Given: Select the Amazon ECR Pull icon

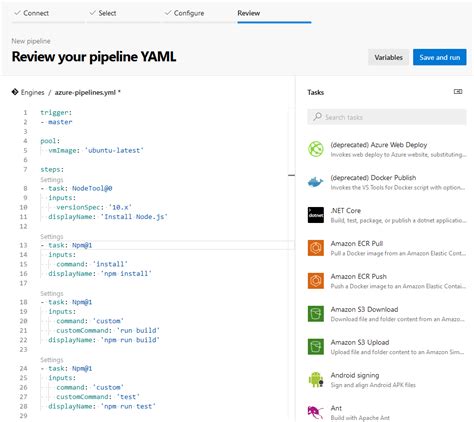Looking at the screenshot, I should click(x=316, y=248).
